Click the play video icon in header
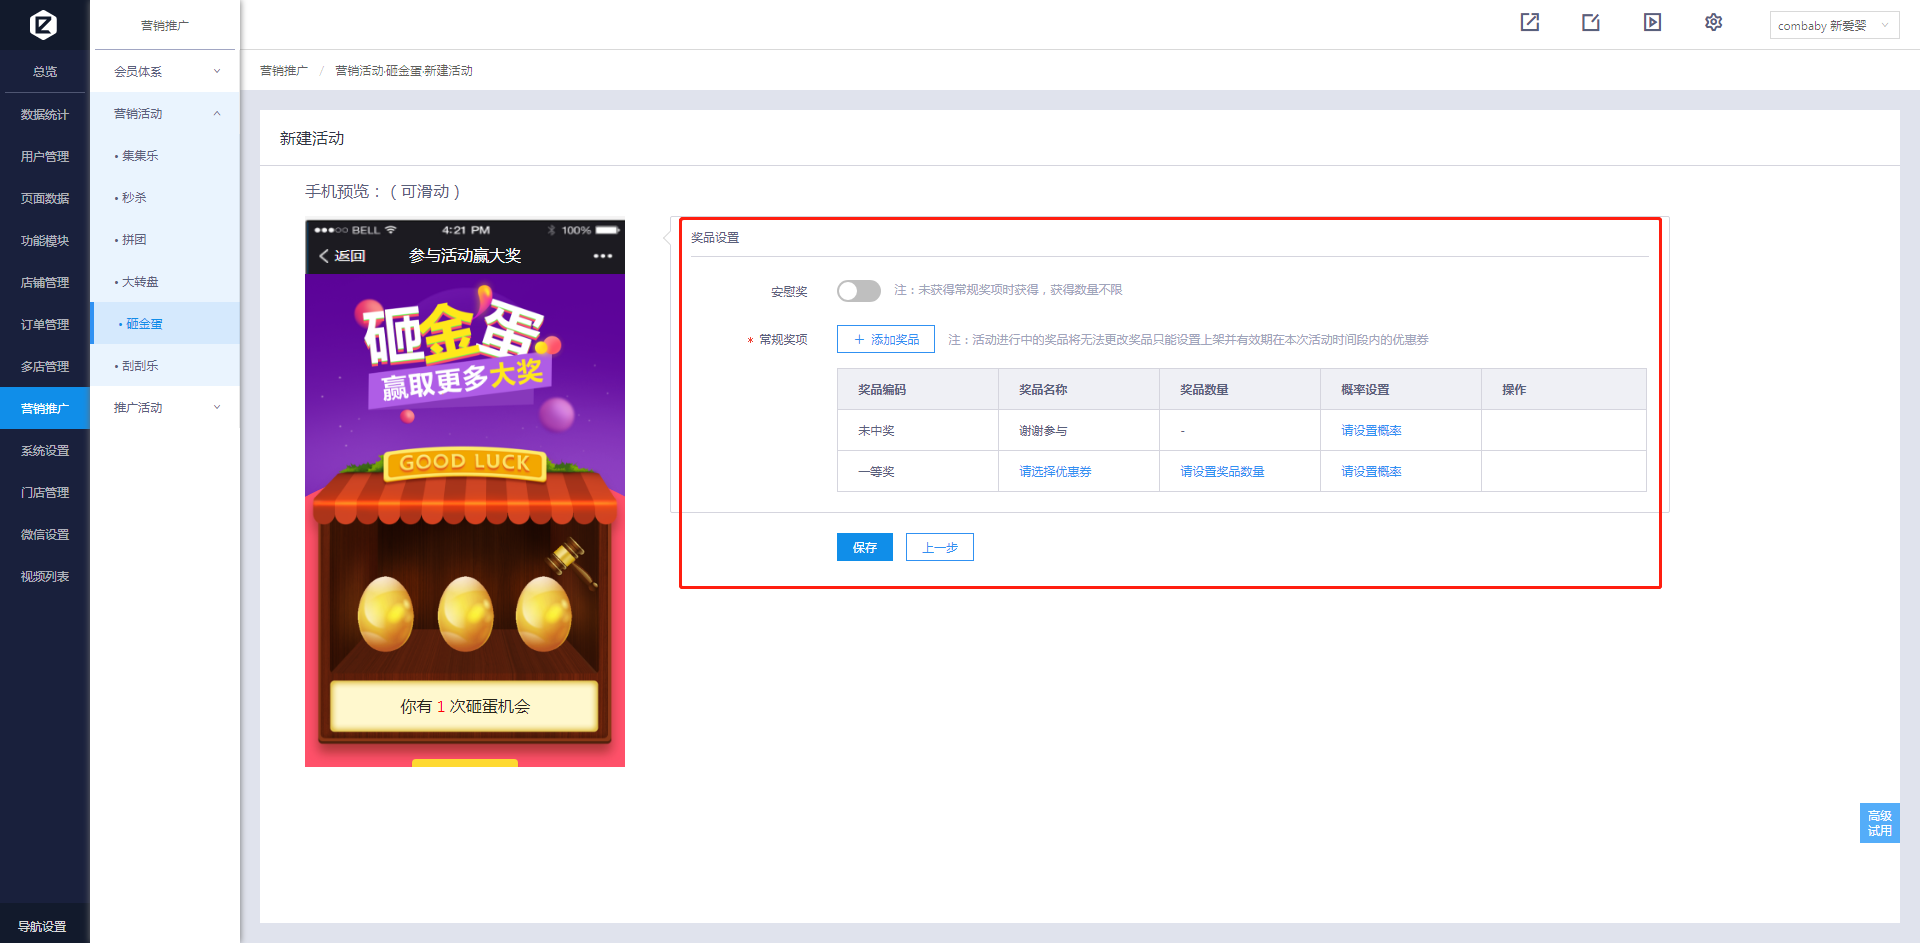The image size is (1920, 943). point(1652,22)
